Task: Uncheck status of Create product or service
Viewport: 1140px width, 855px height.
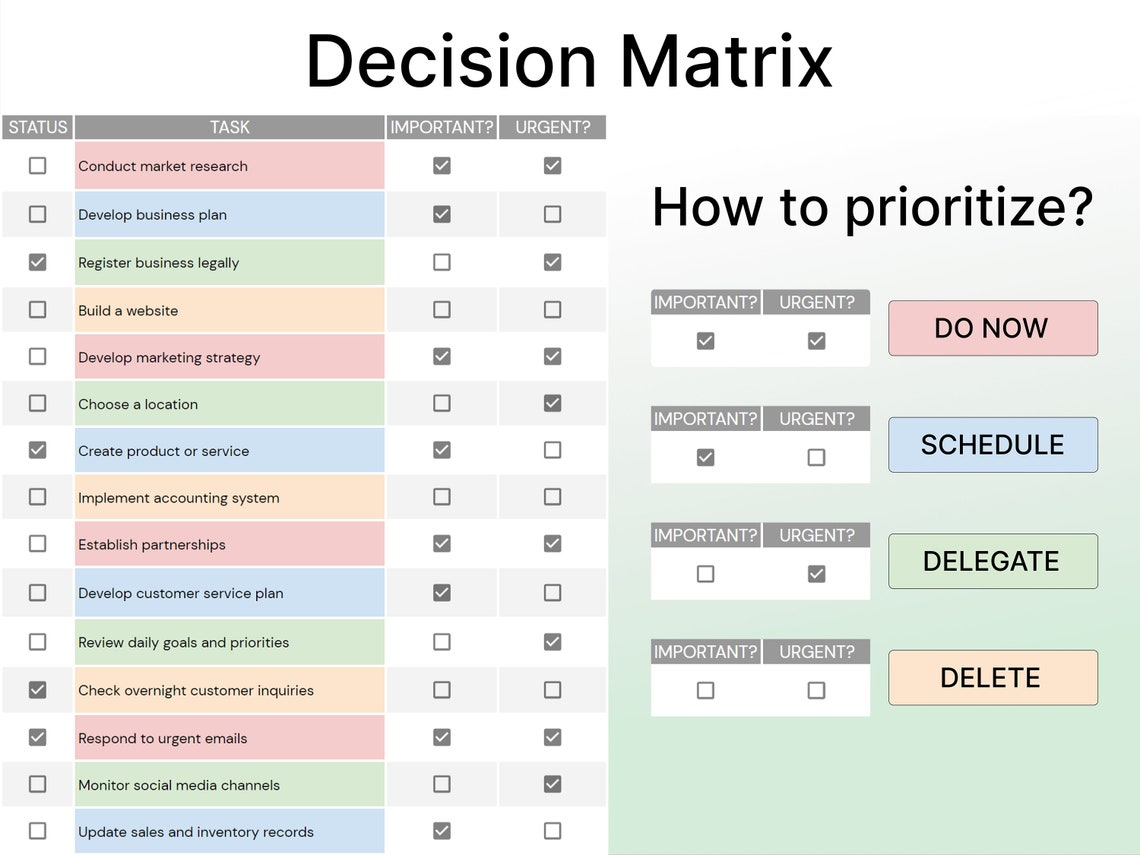Action: tap(38, 450)
